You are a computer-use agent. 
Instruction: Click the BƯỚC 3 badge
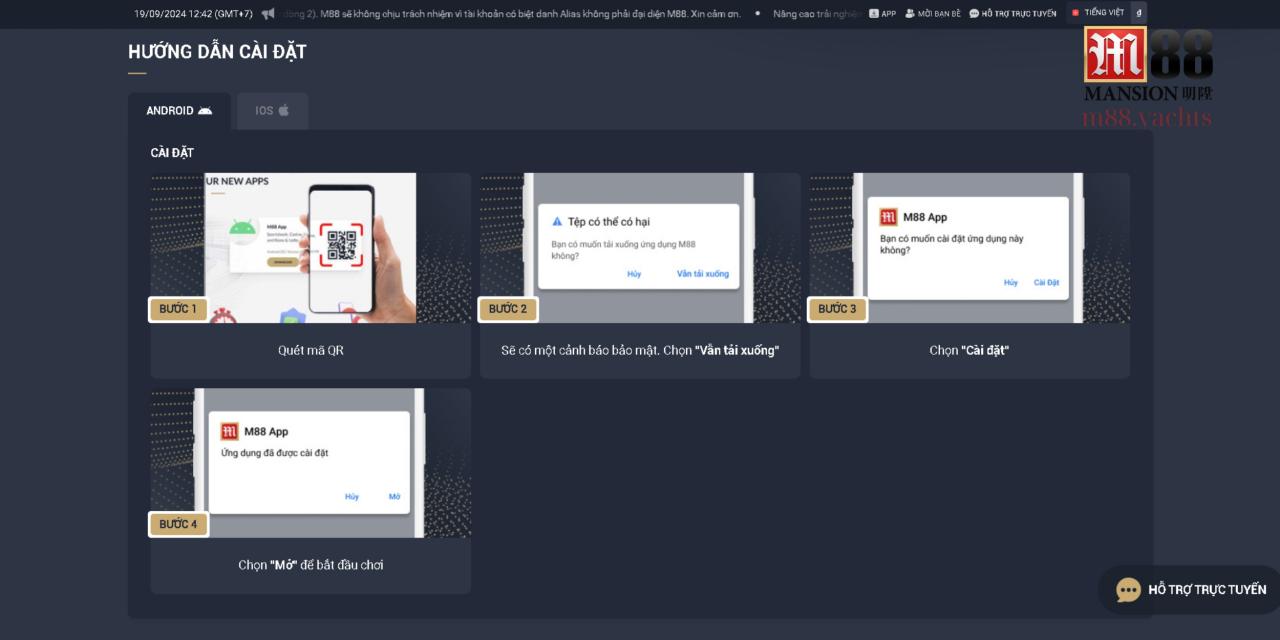[x=837, y=309]
